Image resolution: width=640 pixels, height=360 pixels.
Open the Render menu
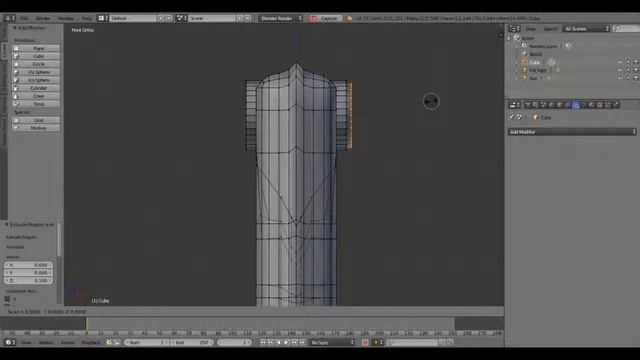coord(43,18)
